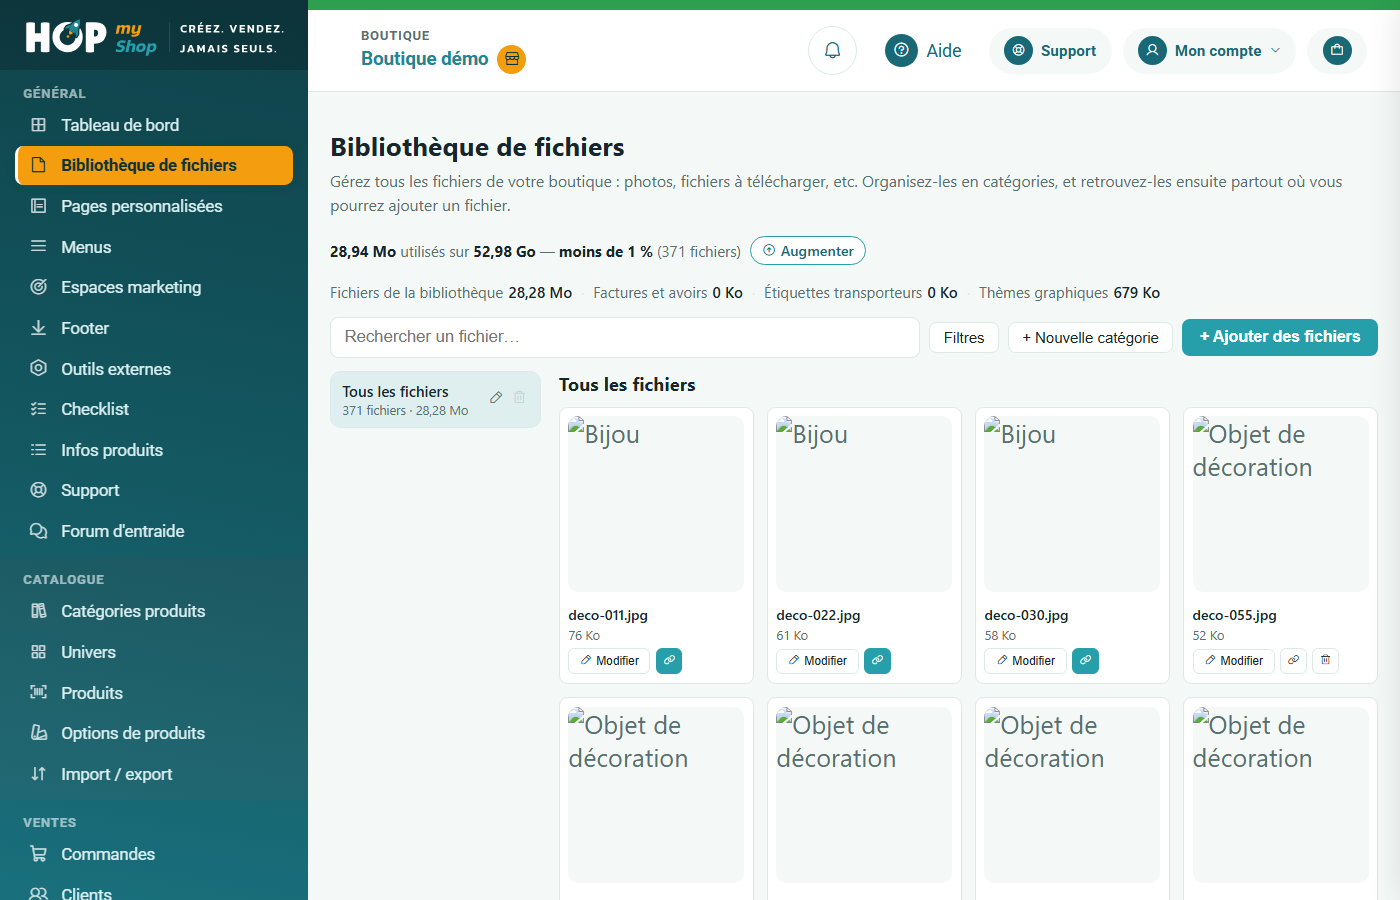Open the deco-030.jpg thumbnail
The width and height of the screenshot is (1400, 900).
(1072, 504)
